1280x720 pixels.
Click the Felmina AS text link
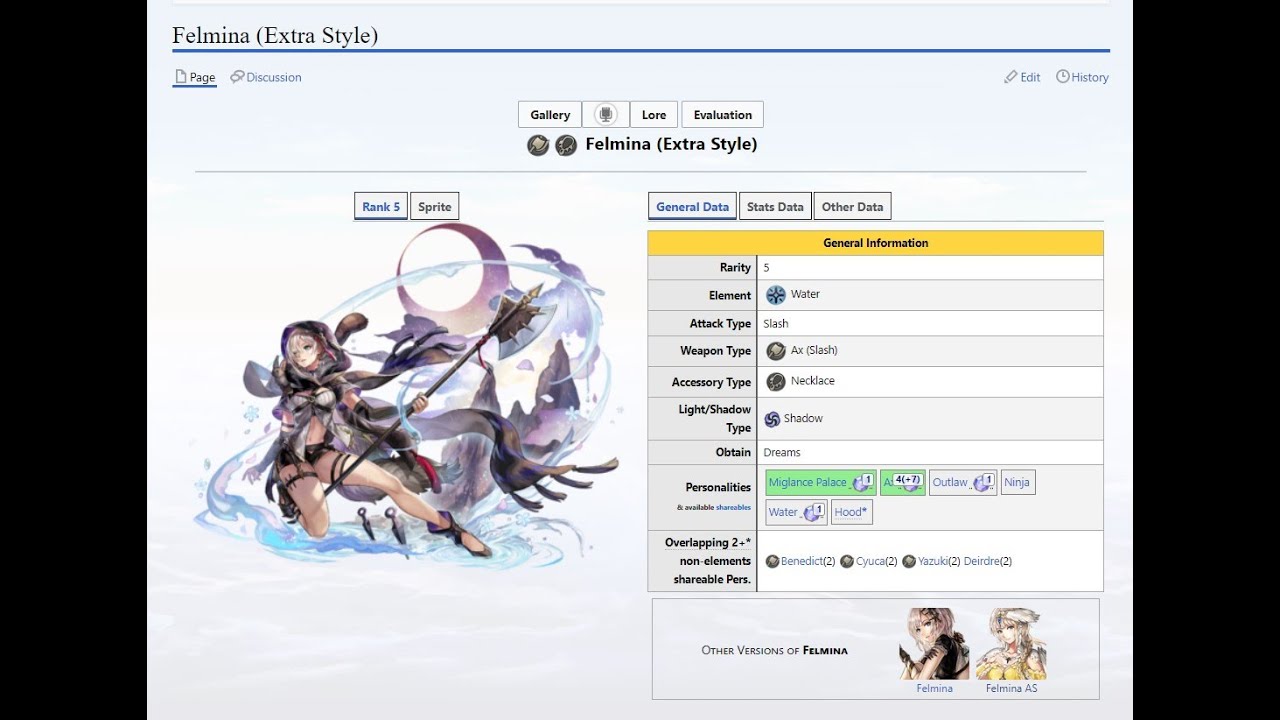(x=1011, y=688)
